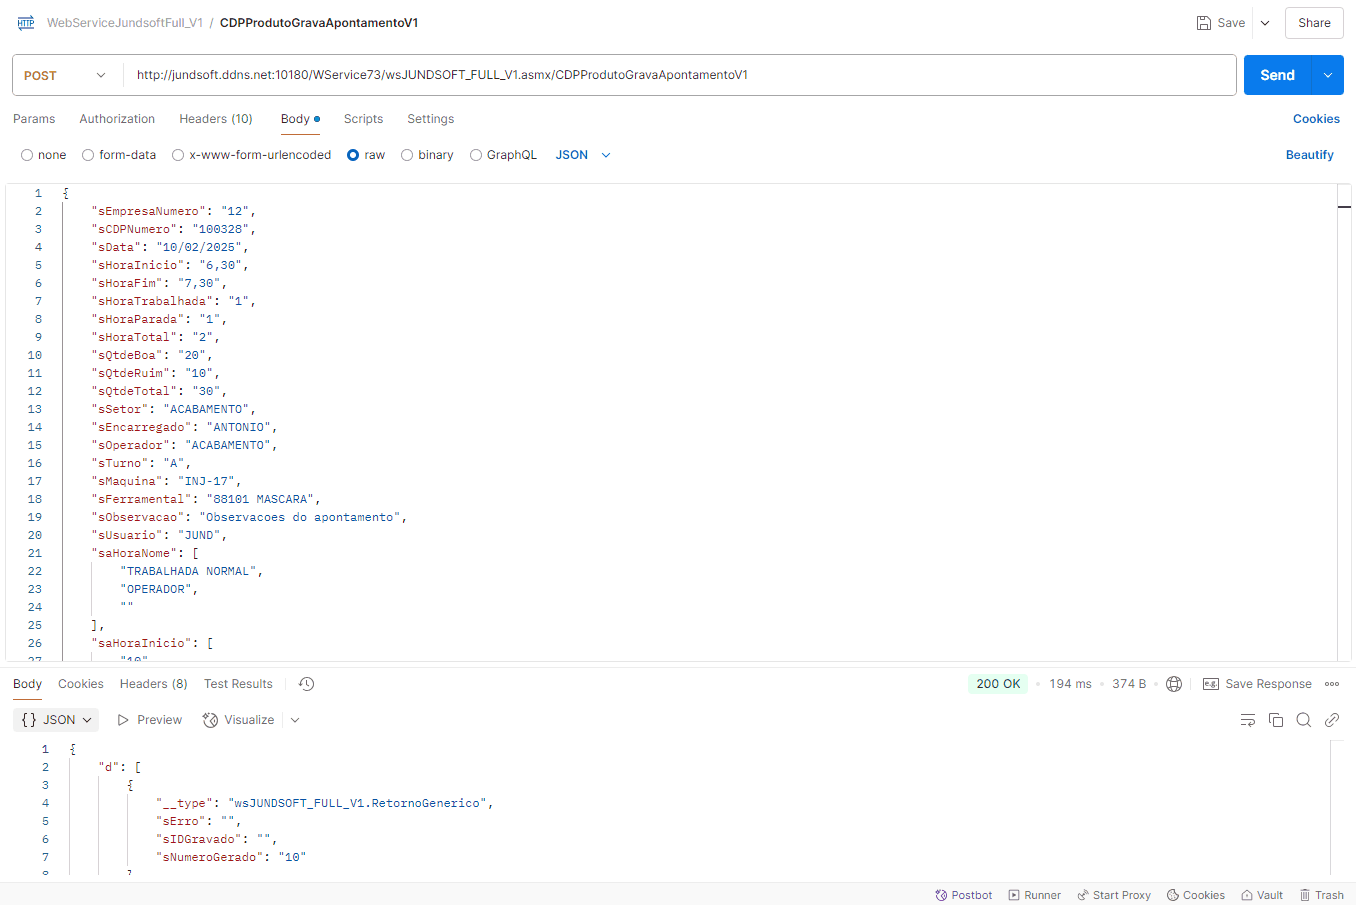Expand the Send button arrow menu
The image size is (1356, 905).
pos(1327,75)
